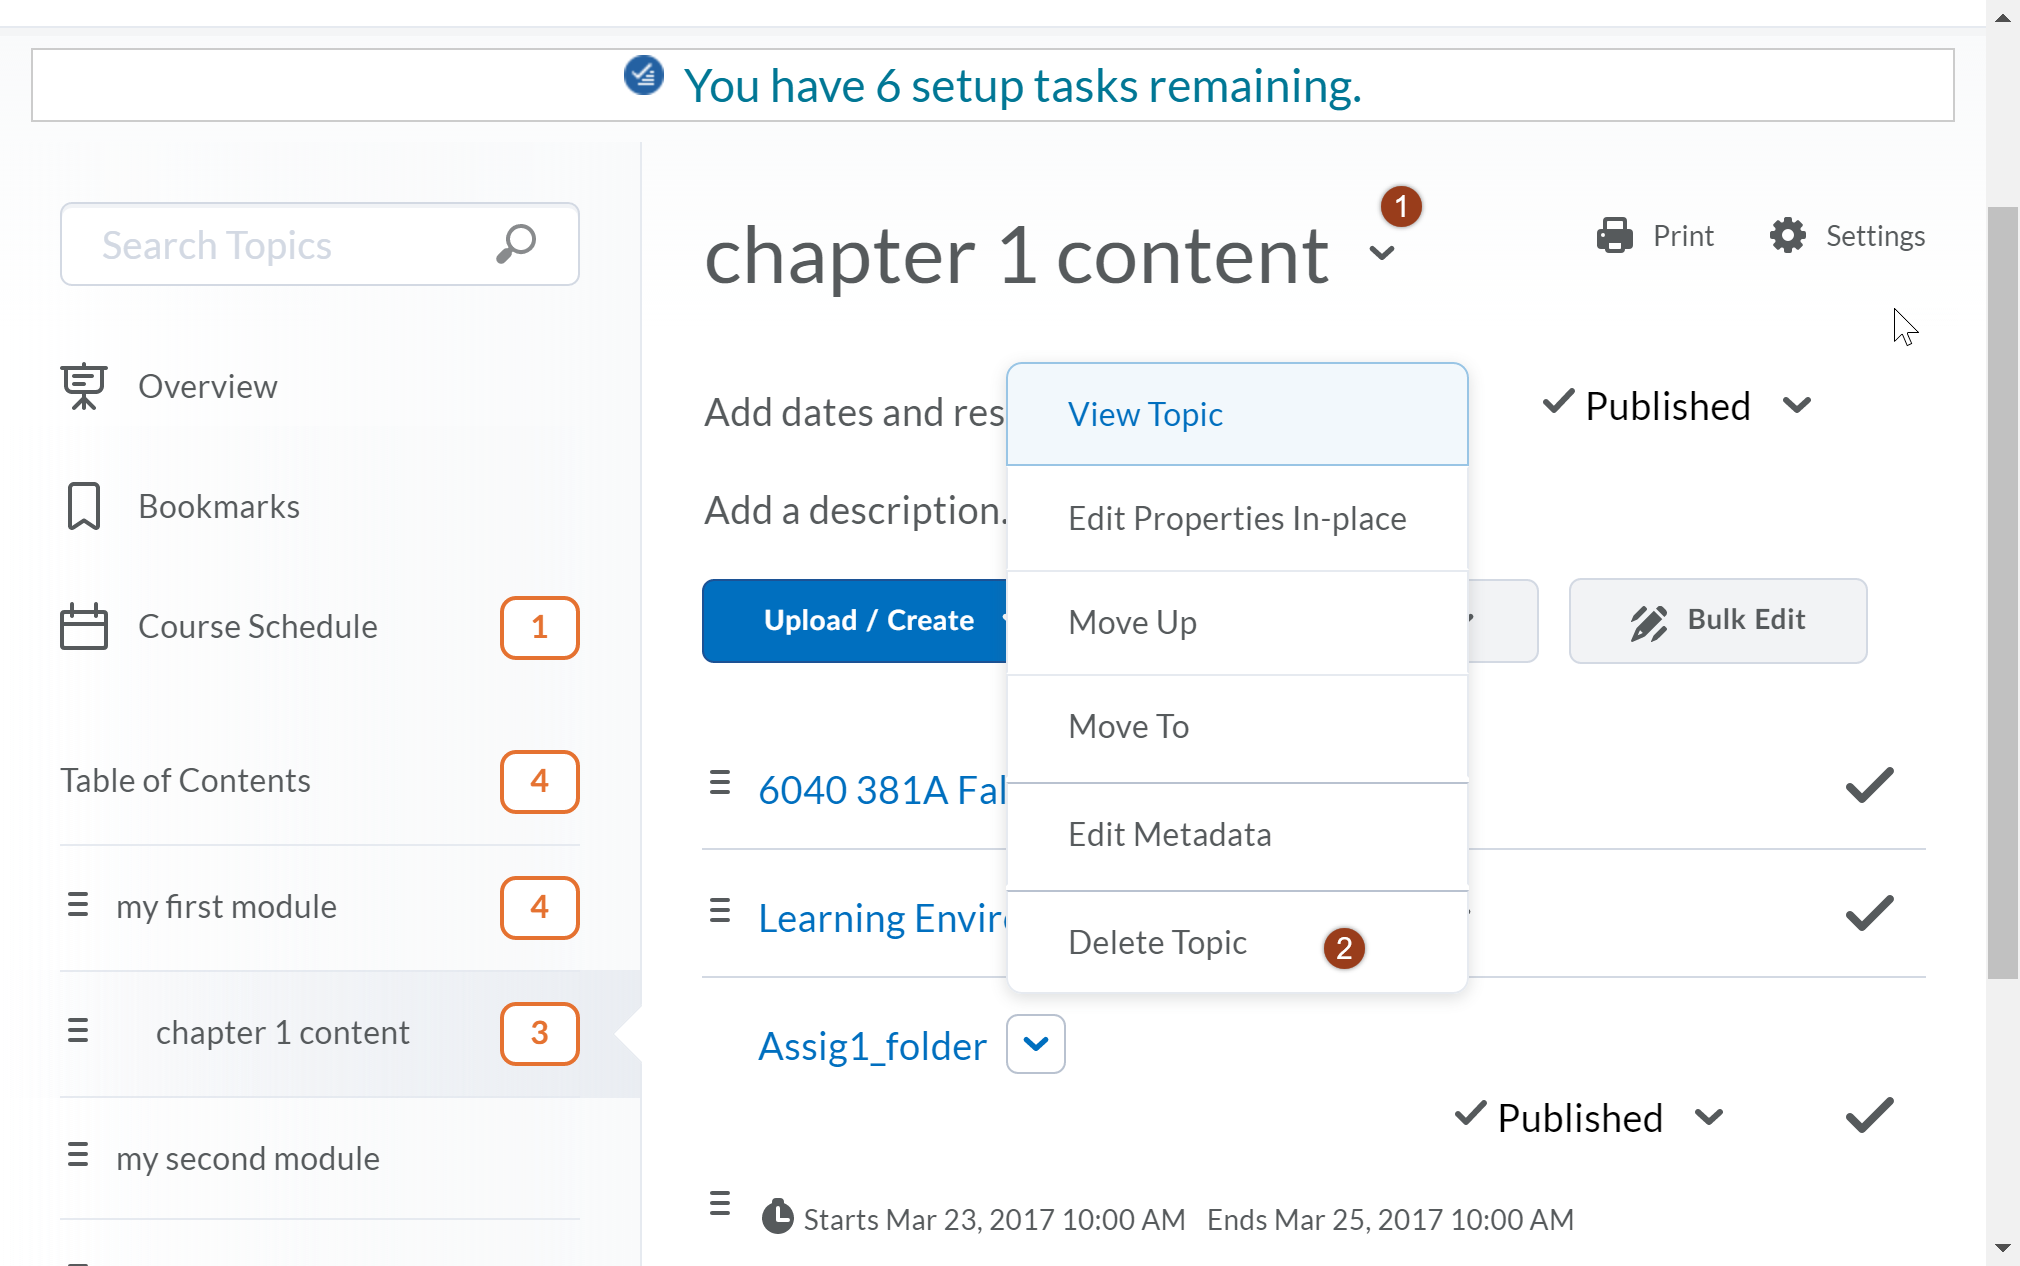Open Overview in the sidebar

tap(208, 386)
